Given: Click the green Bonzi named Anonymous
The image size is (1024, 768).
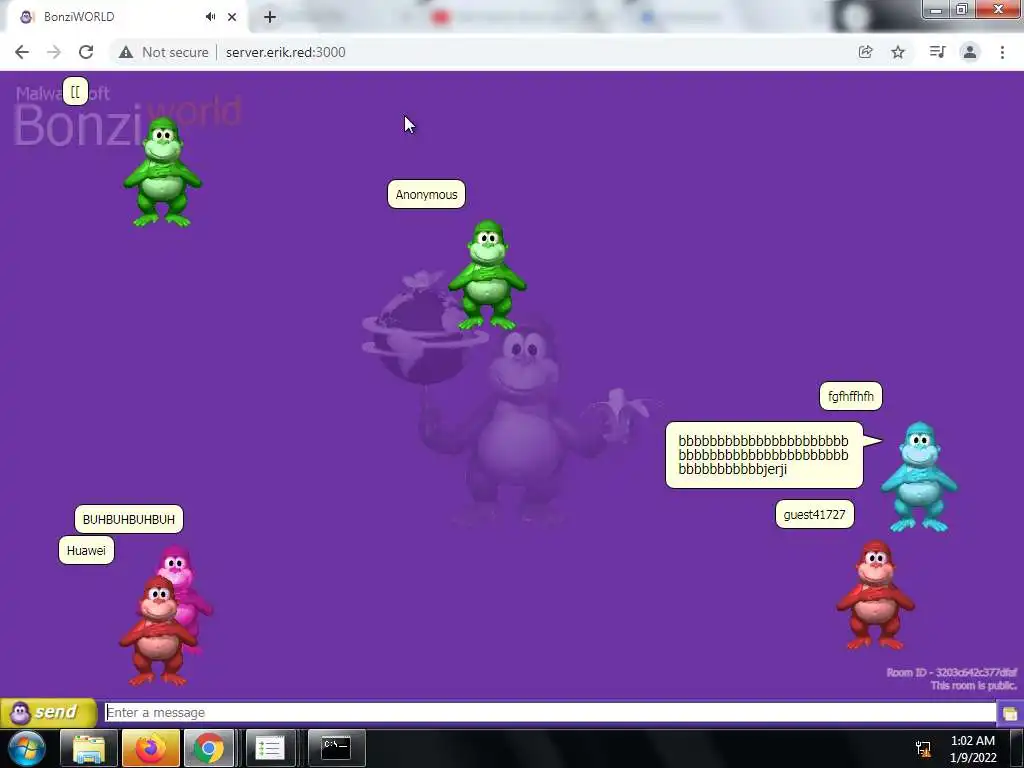Looking at the screenshot, I should 488,275.
